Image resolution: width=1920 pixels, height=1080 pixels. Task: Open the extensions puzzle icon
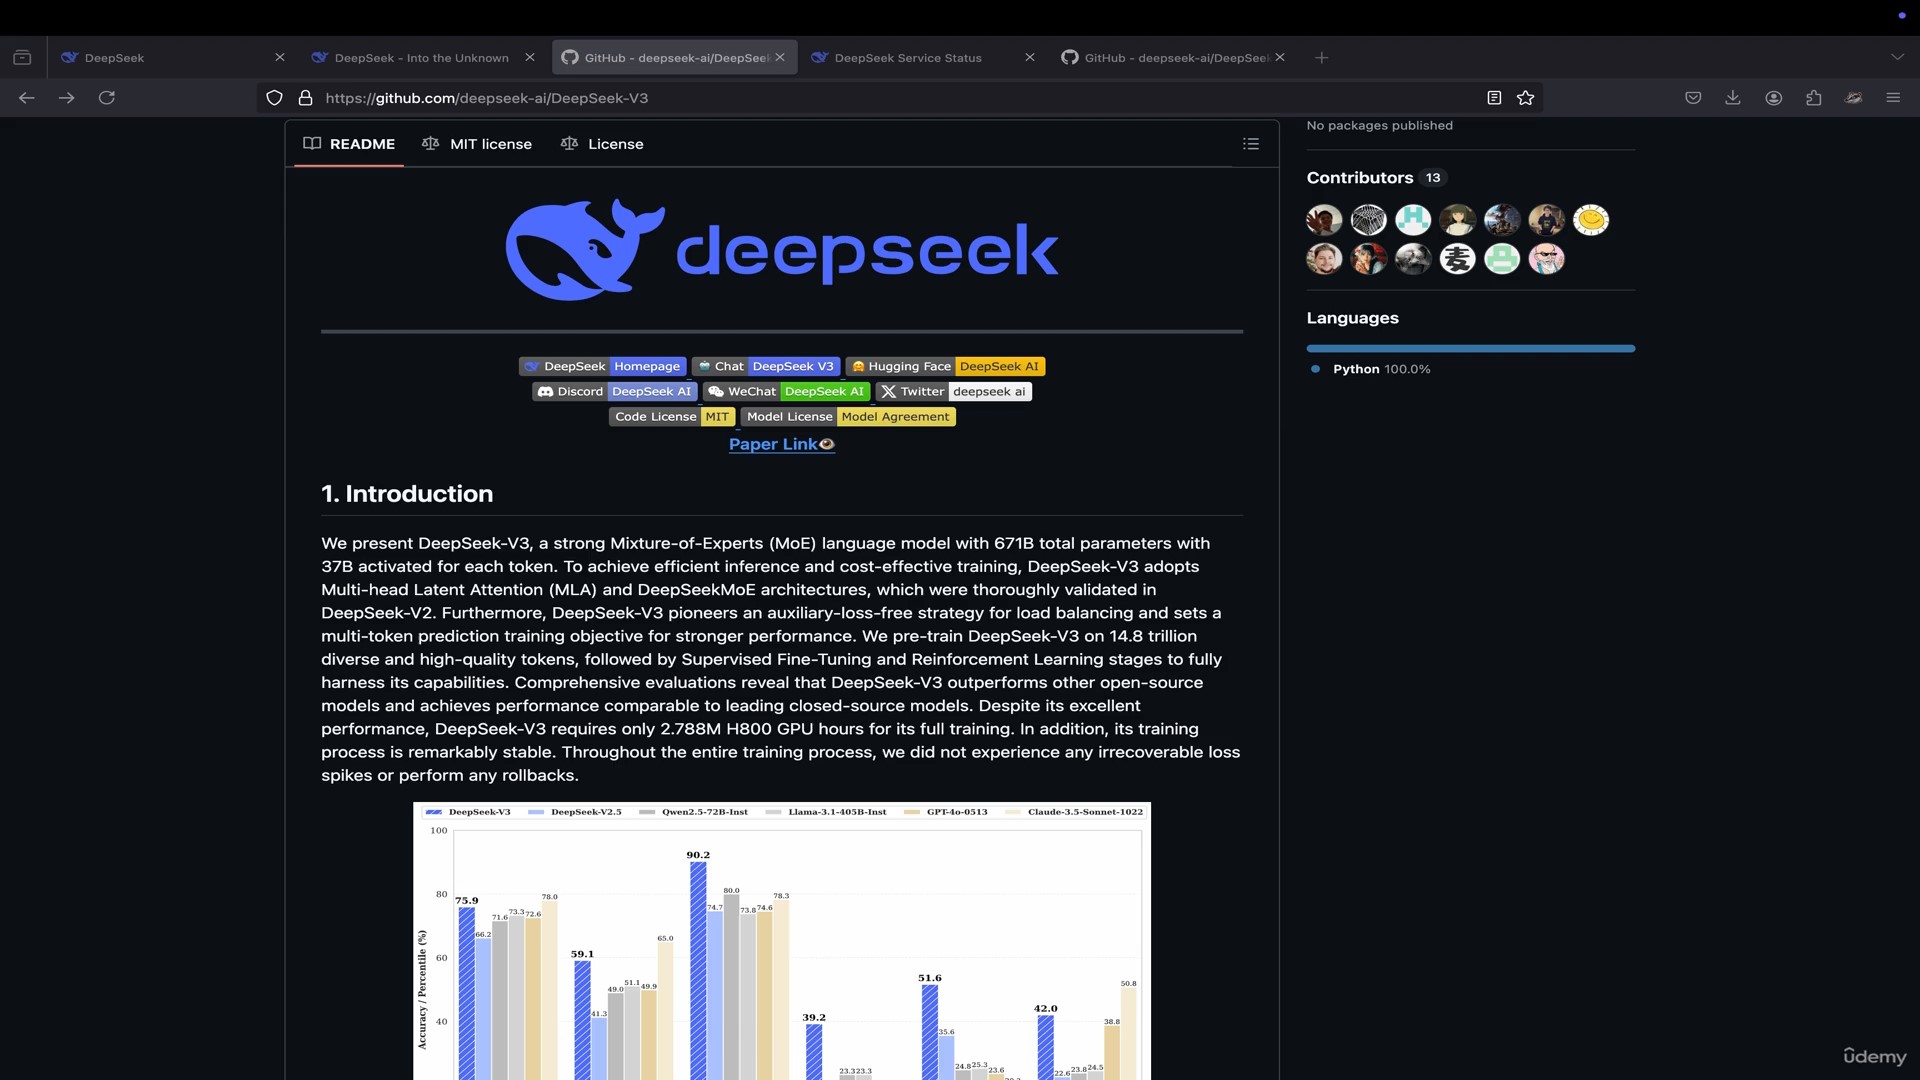(1814, 98)
